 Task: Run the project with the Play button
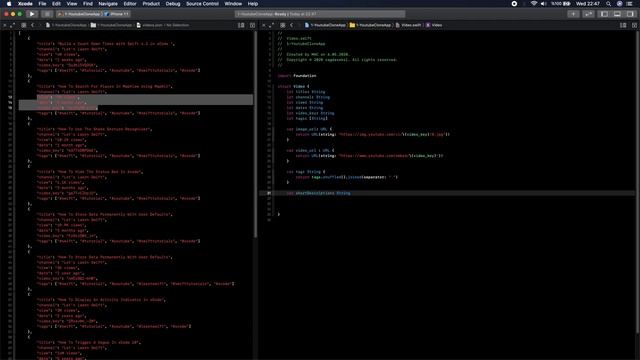(32, 14)
